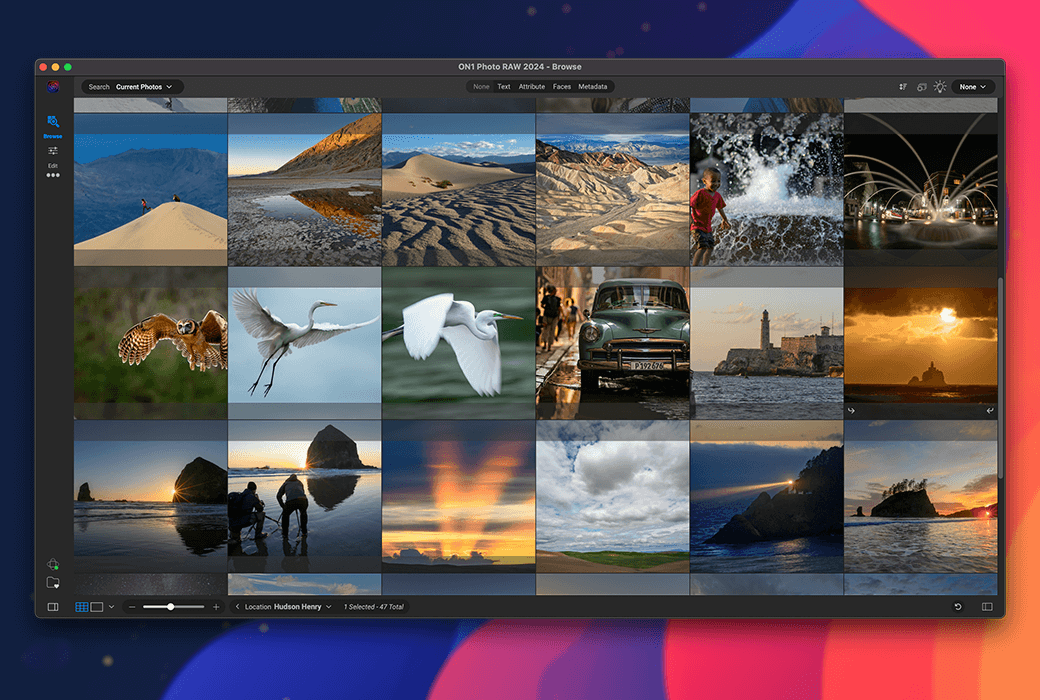1040x700 pixels.
Task: Click the reset/undo icon at bottom right
Action: [x=958, y=606]
